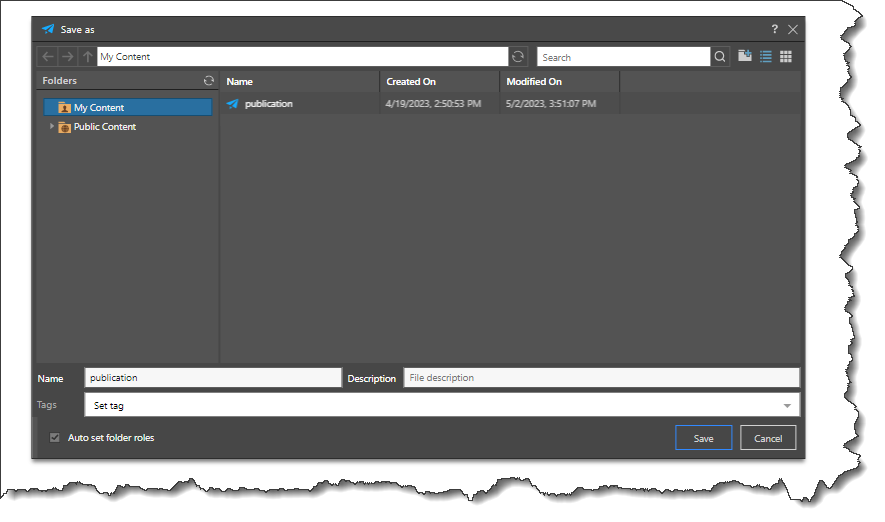
Task: Select the My Content folder
Action: 98,108
